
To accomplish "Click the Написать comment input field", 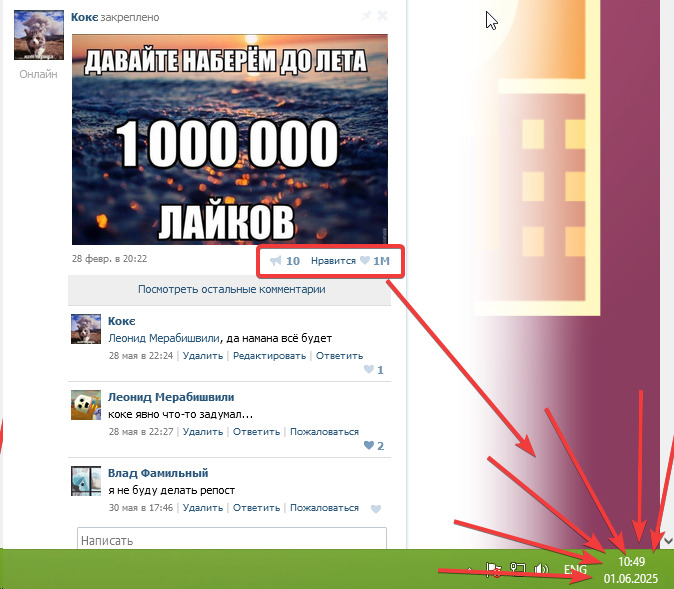I will pos(232,539).
